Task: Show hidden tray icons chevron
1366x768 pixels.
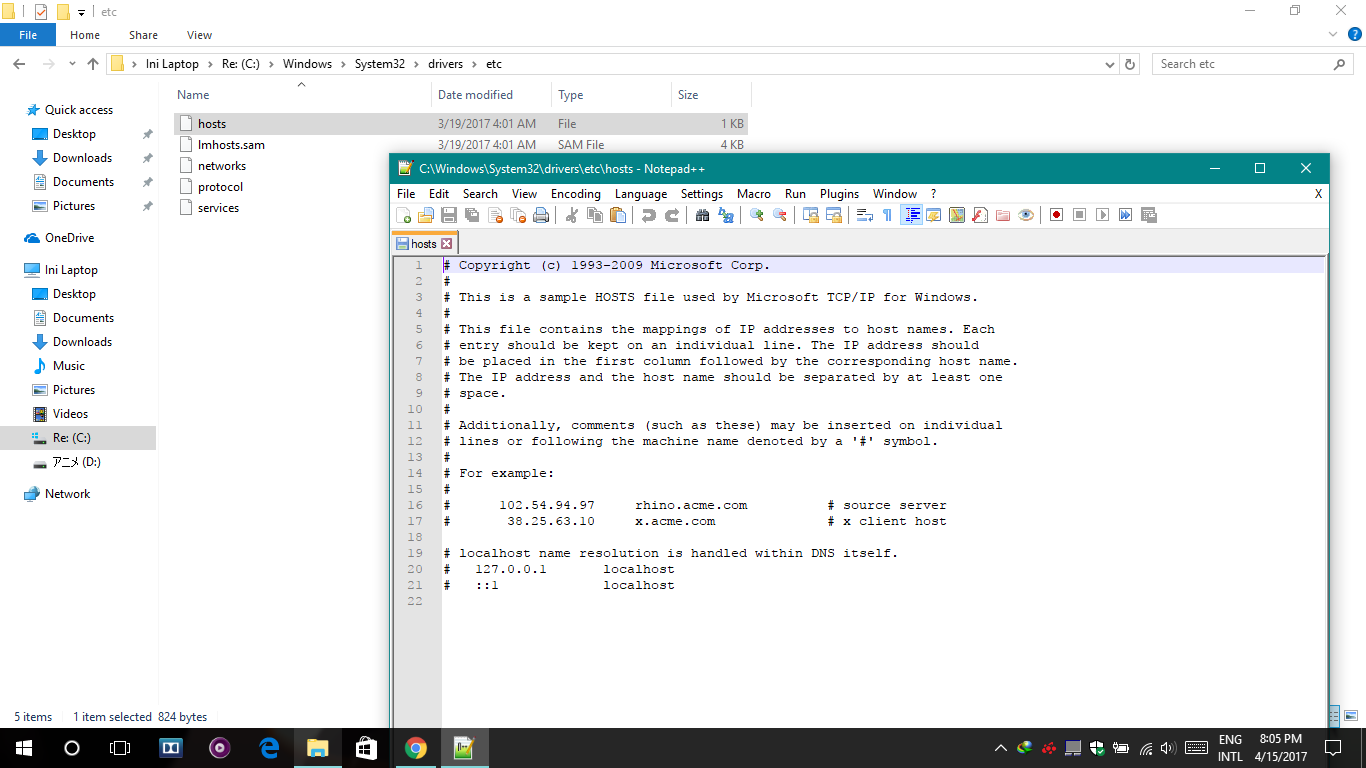Action: 1001,748
